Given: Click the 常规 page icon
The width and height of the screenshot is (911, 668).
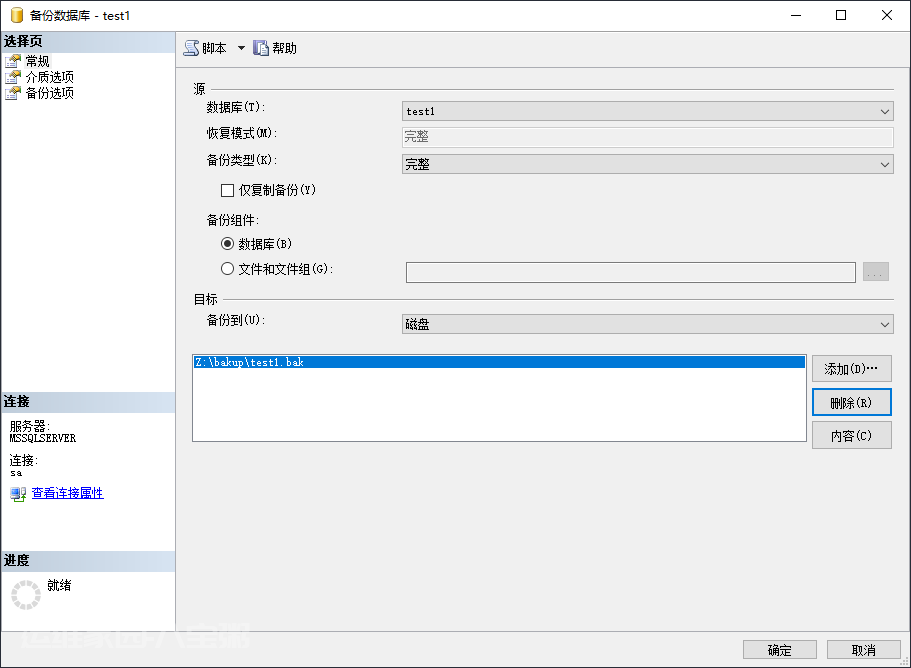Looking at the screenshot, I should tap(13, 61).
